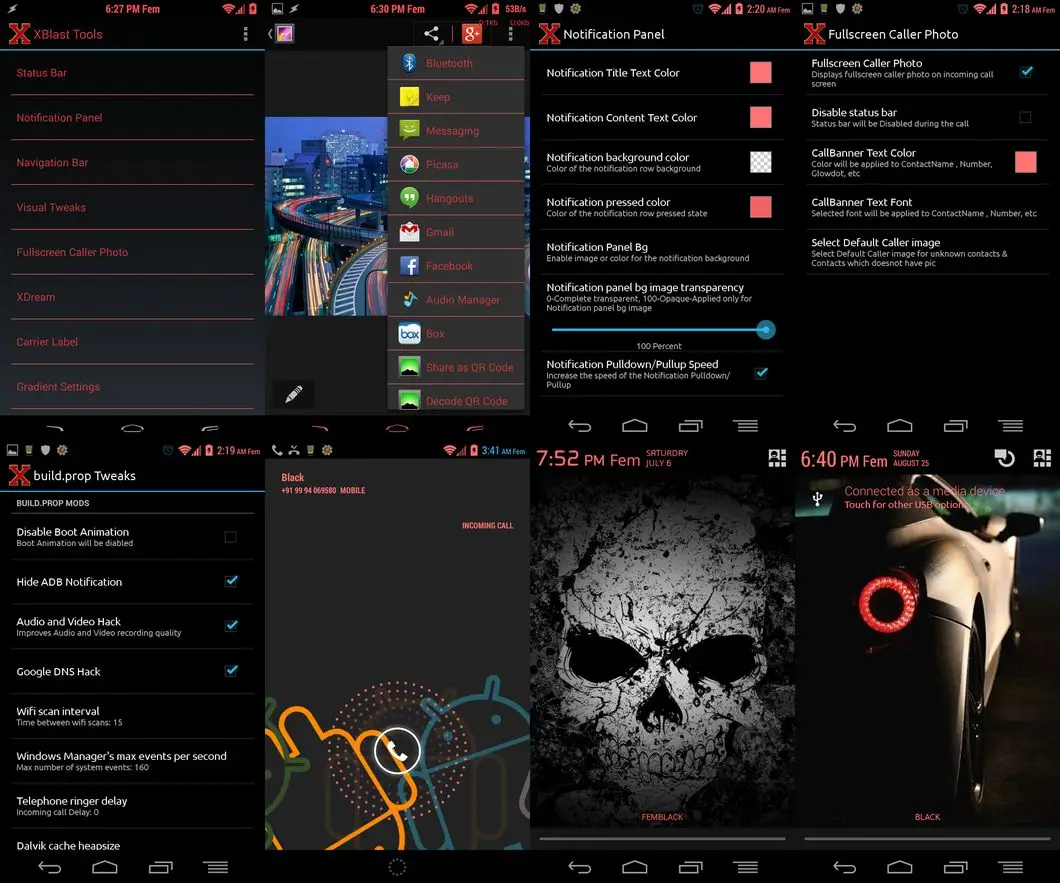Screen dimensions: 1060x883
Task: Tap the Picasa icon in share list
Action: pyautogui.click(x=409, y=164)
